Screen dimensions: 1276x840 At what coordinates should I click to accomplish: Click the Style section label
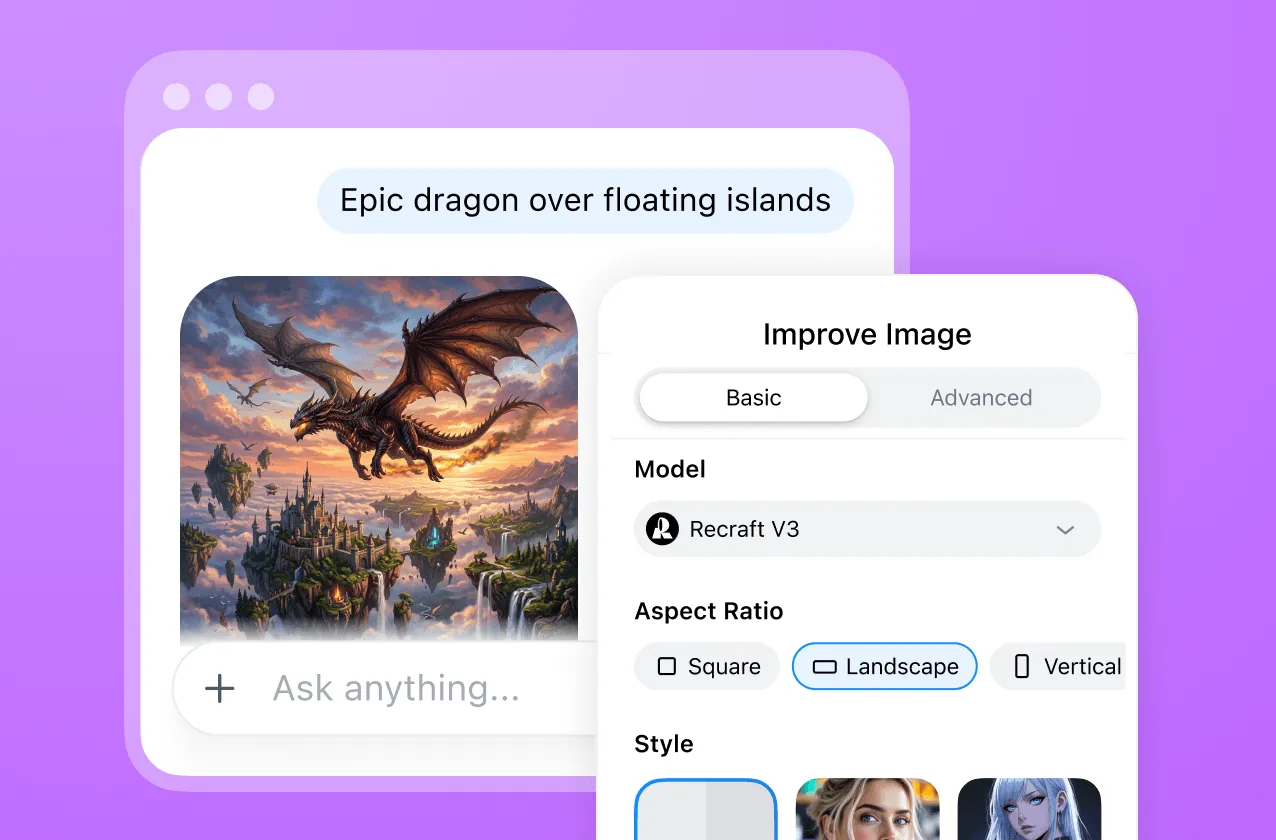664,744
